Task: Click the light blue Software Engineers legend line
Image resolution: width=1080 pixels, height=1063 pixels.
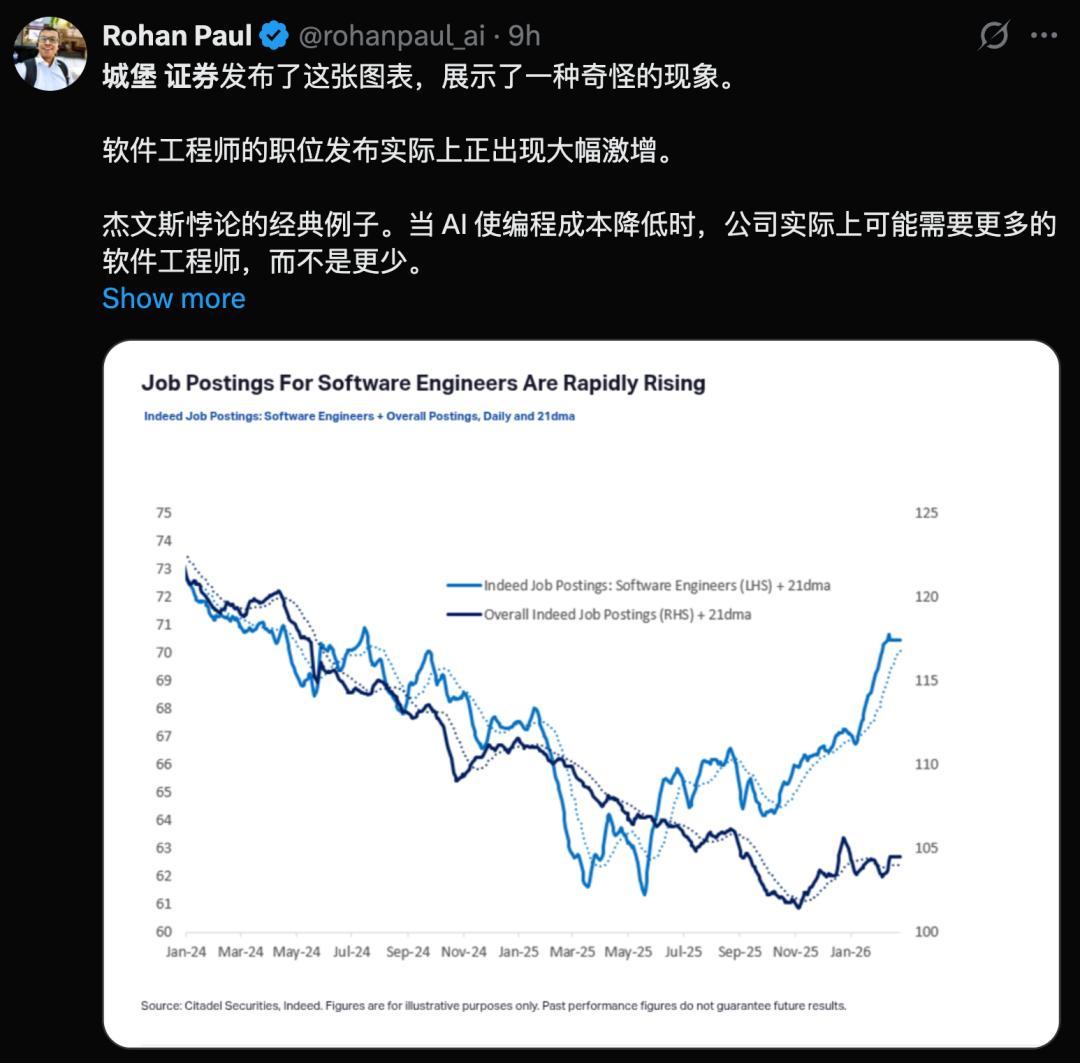Action: click(464, 586)
